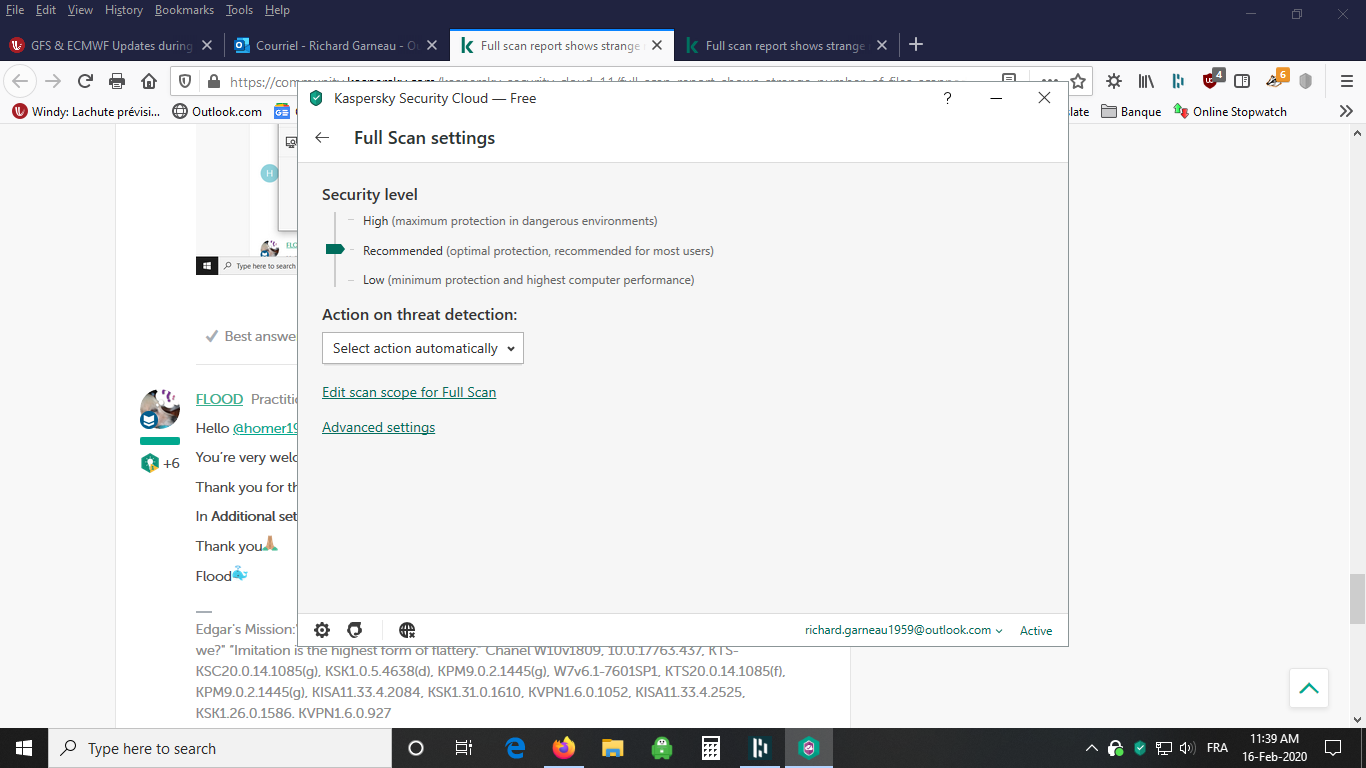Screen dimensions: 1366x768
Task: Open Online Stopwatch bookmark
Action: 1230,111
